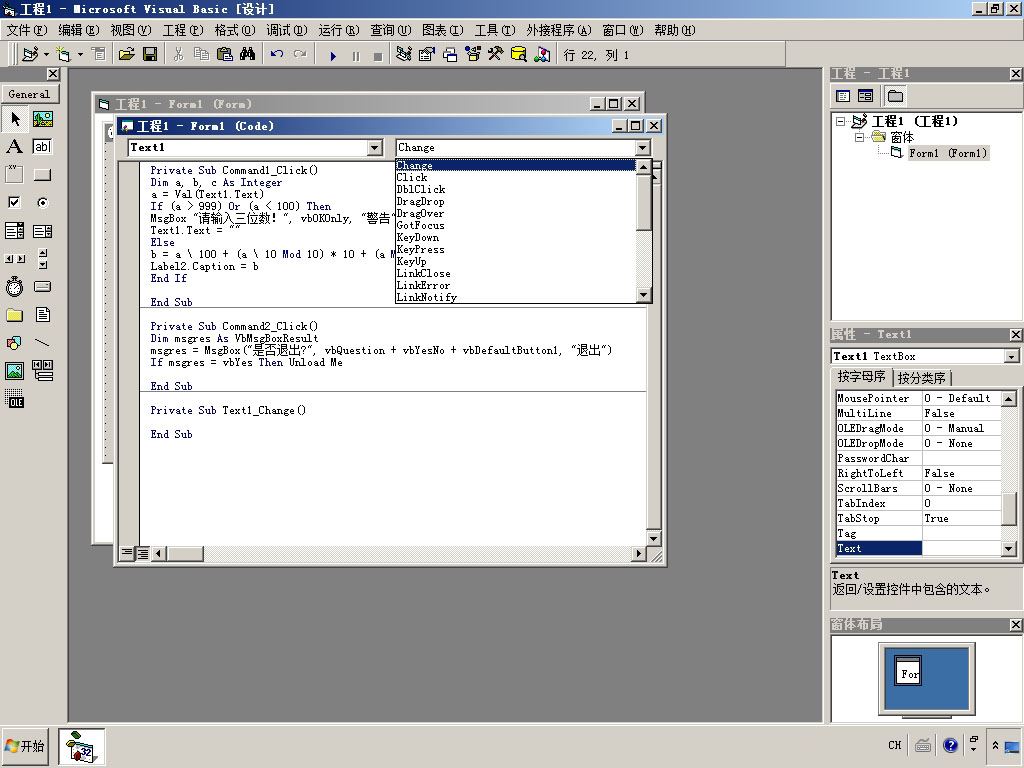Click the Open Project toolbar icon
This screenshot has height=768, width=1024.
[127, 54]
